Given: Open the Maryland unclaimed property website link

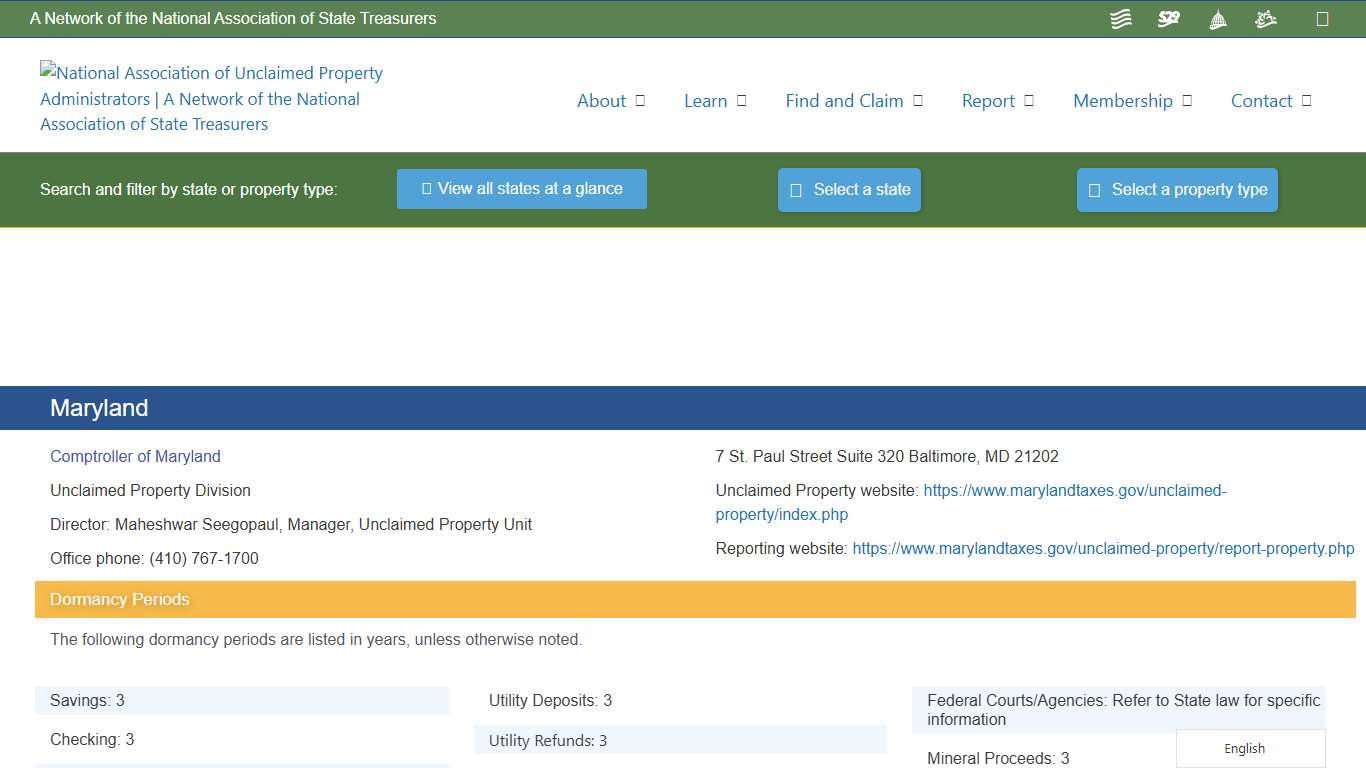Looking at the screenshot, I should (x=1075, y=490).
